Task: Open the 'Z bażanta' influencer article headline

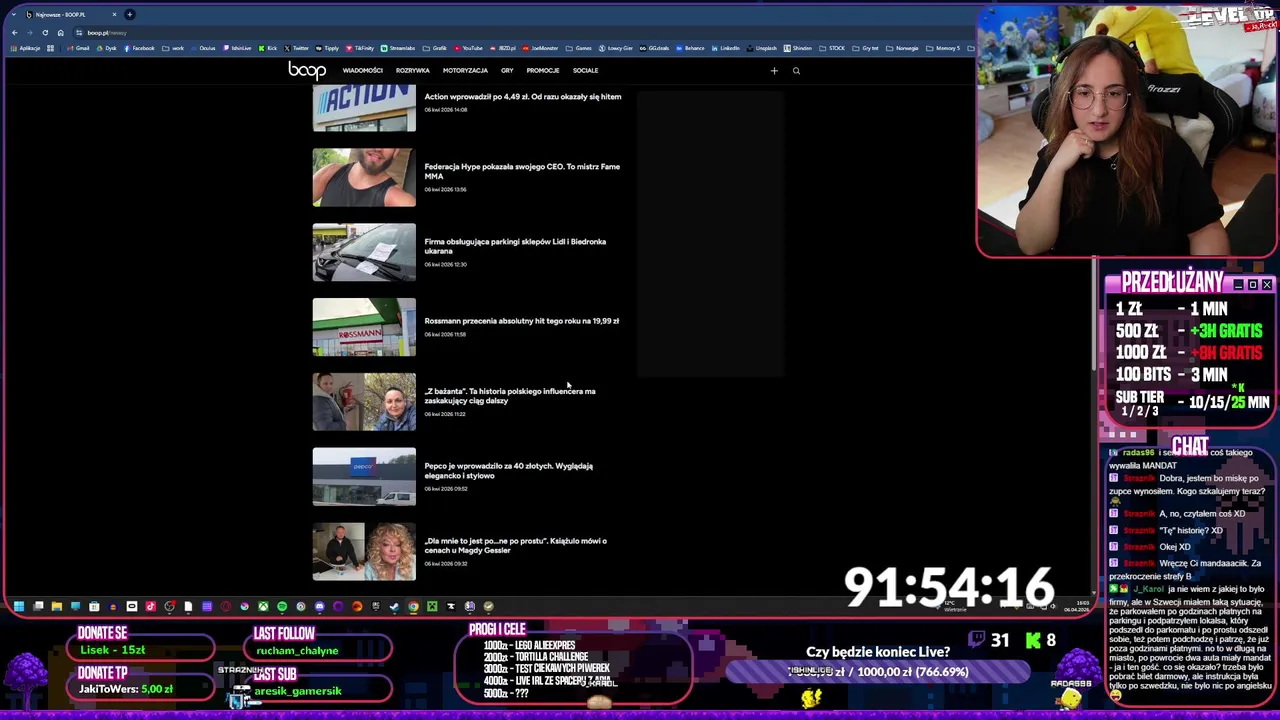Action: tap(510, 396)
